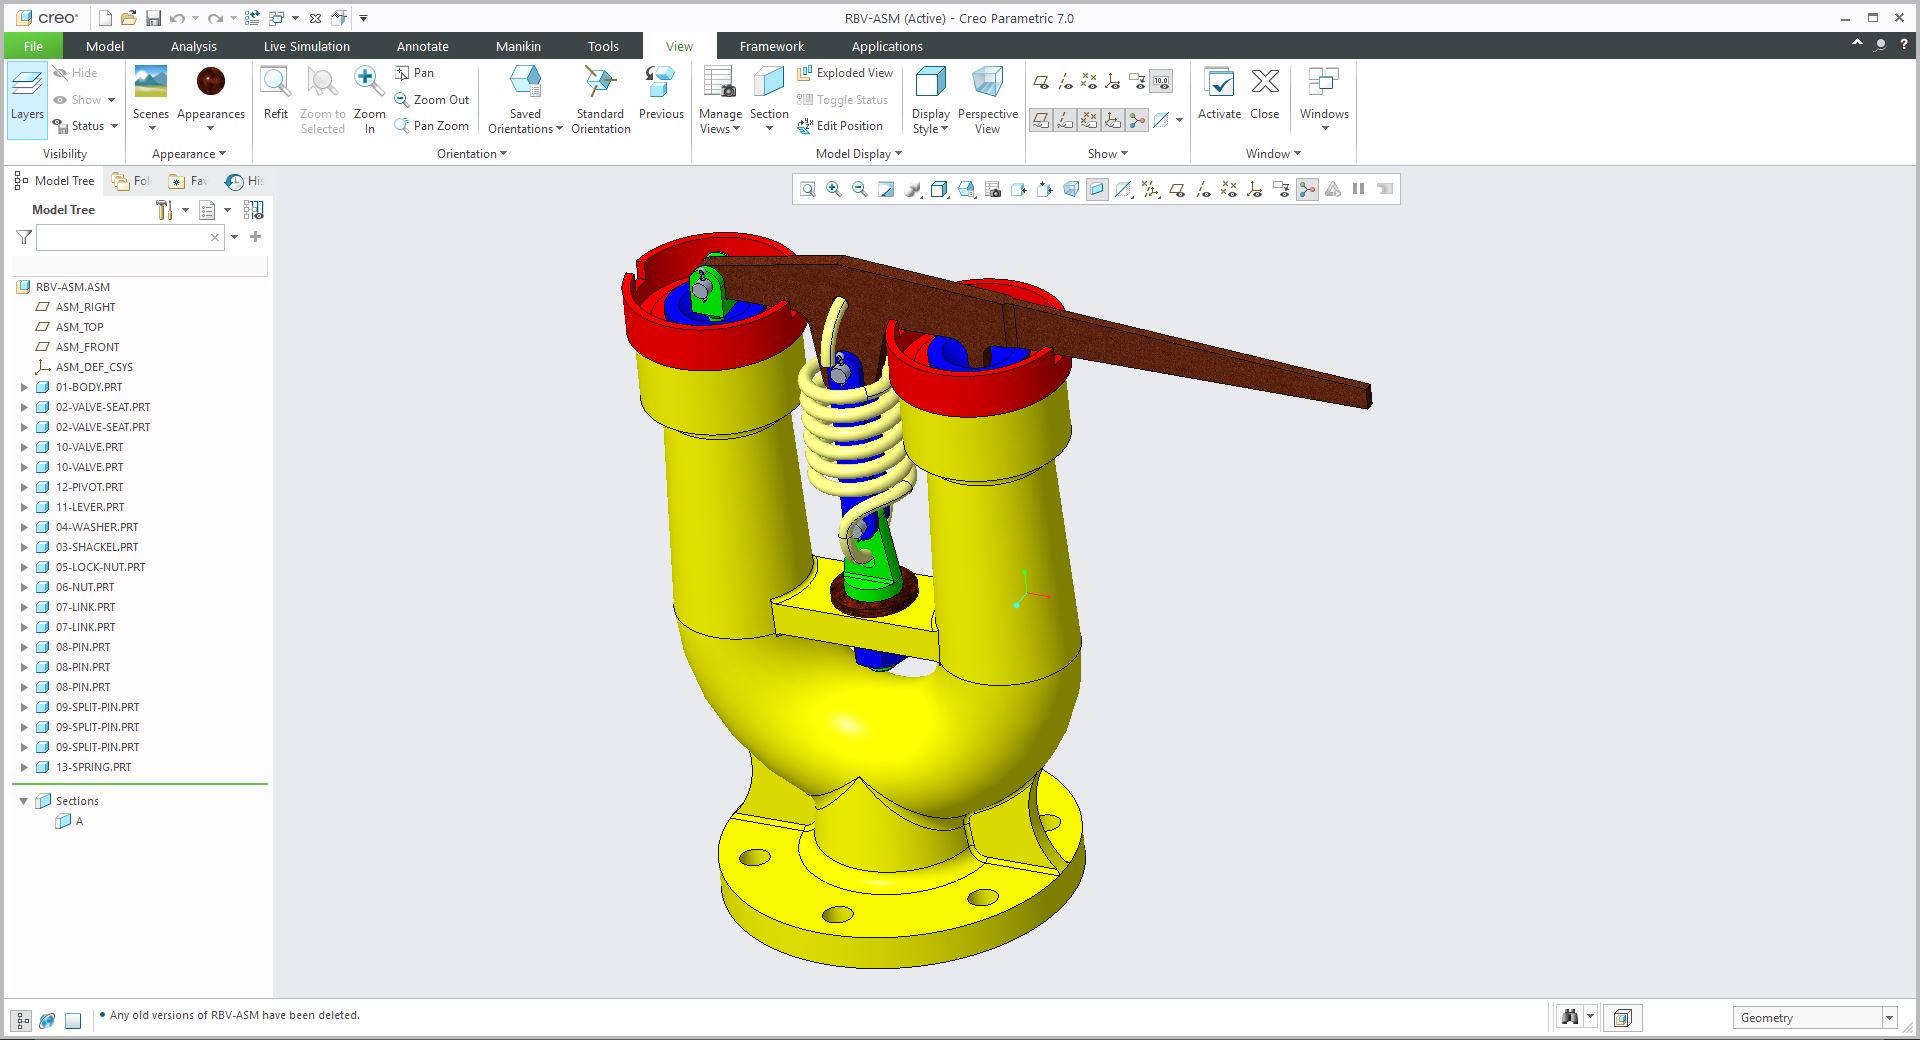This screenshot has height=1040, width=1920.
Task: Click the Regenerate icon in quick access toolbar
Action: click(252, 18)
